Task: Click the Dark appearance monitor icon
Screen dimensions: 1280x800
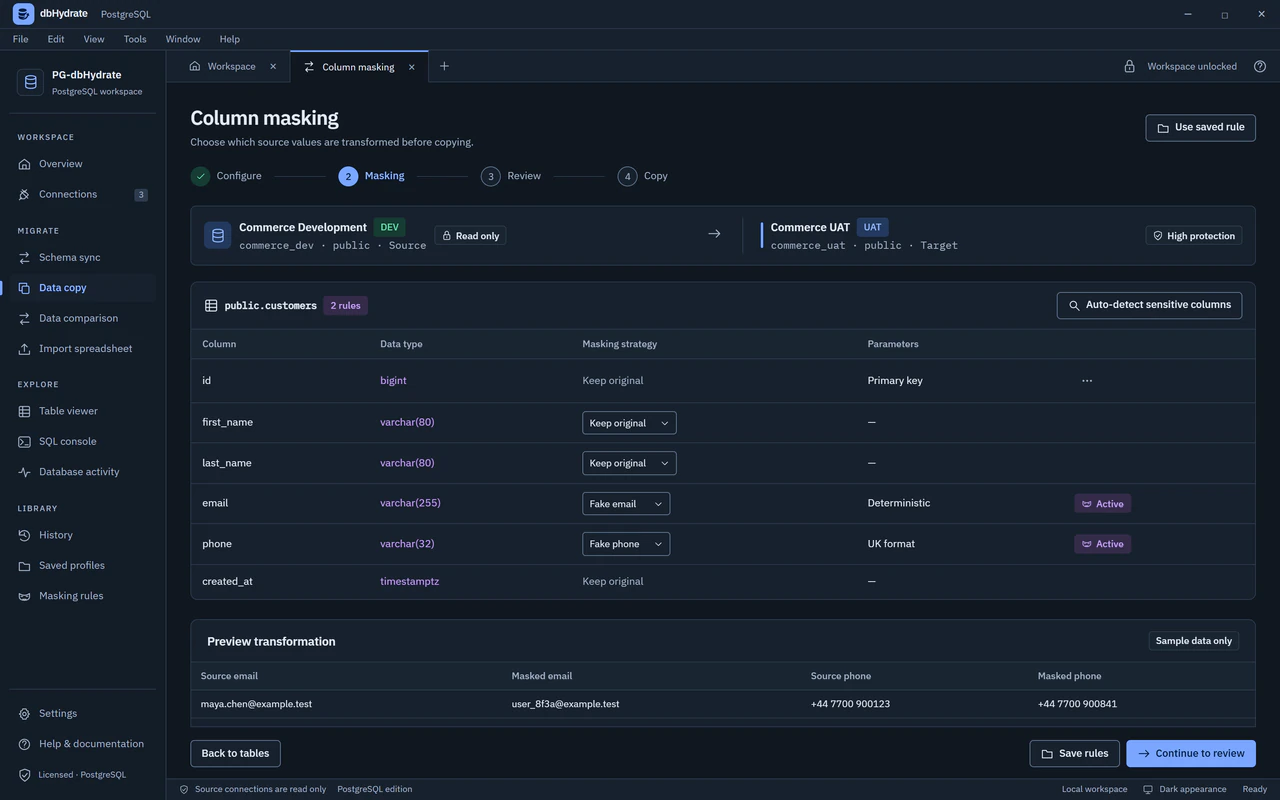Action: point(1148,789)
